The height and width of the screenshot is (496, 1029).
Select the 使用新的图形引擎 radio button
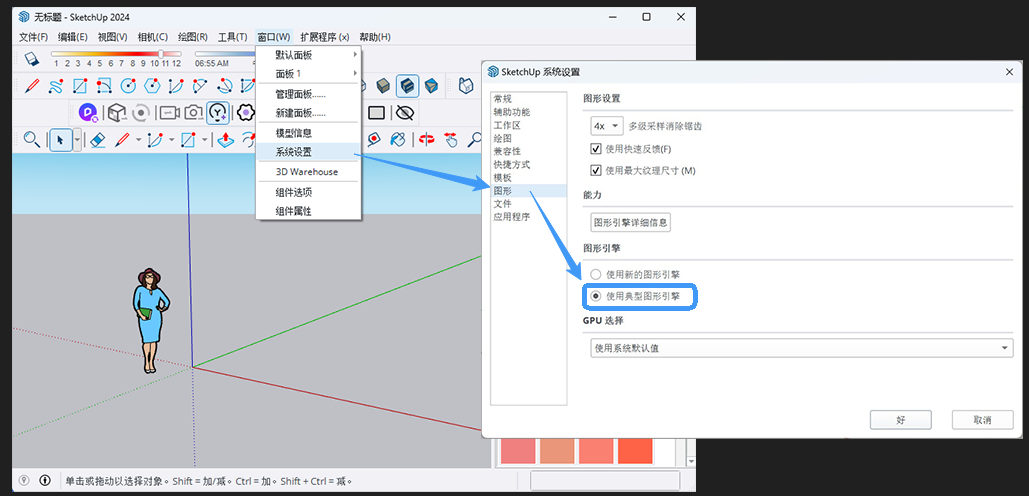pyautogui.click(x=595, y=274)
